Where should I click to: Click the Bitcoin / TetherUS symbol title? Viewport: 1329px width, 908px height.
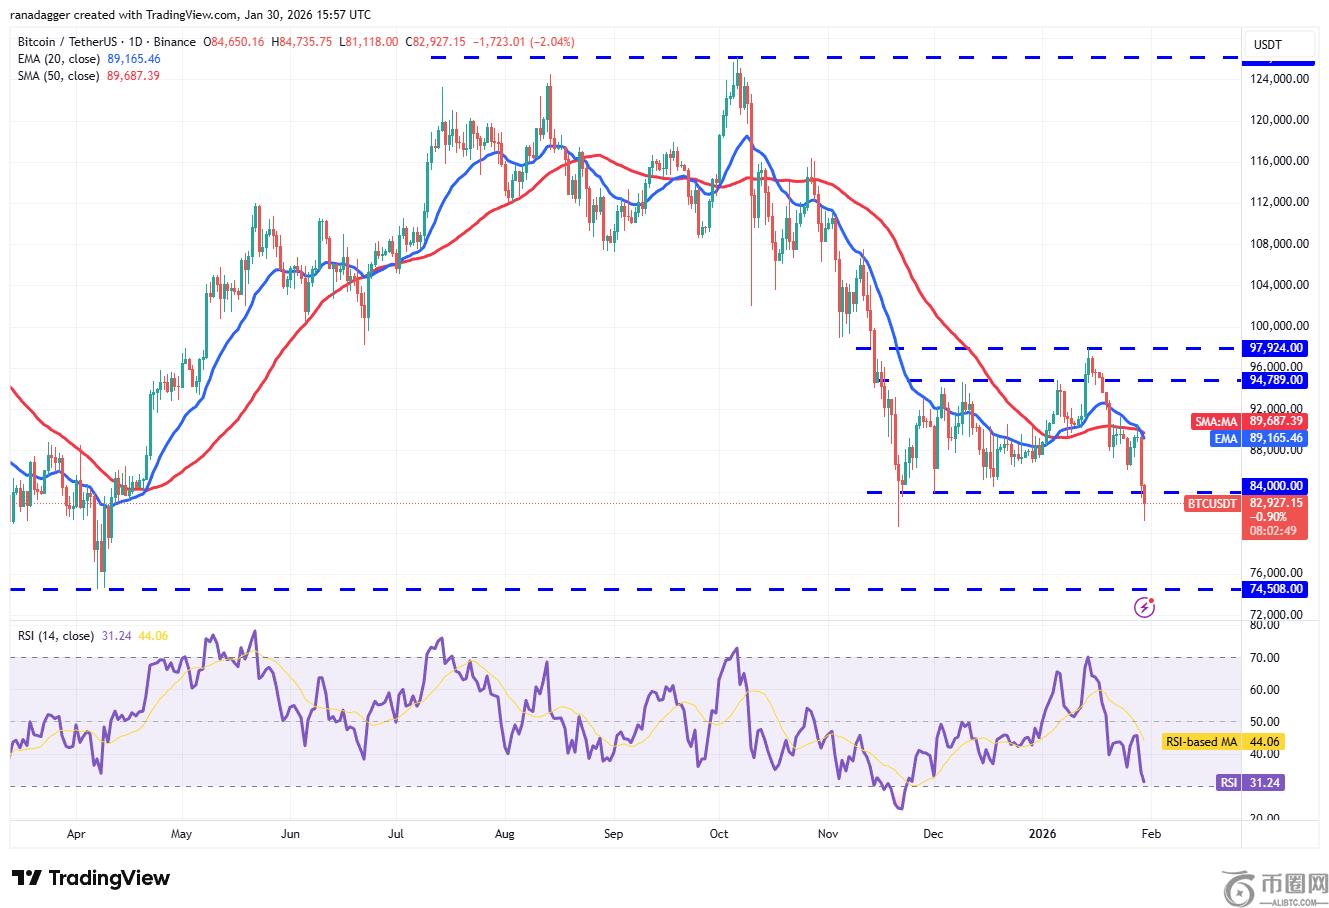pyautogui.click(x=67, y=42)
